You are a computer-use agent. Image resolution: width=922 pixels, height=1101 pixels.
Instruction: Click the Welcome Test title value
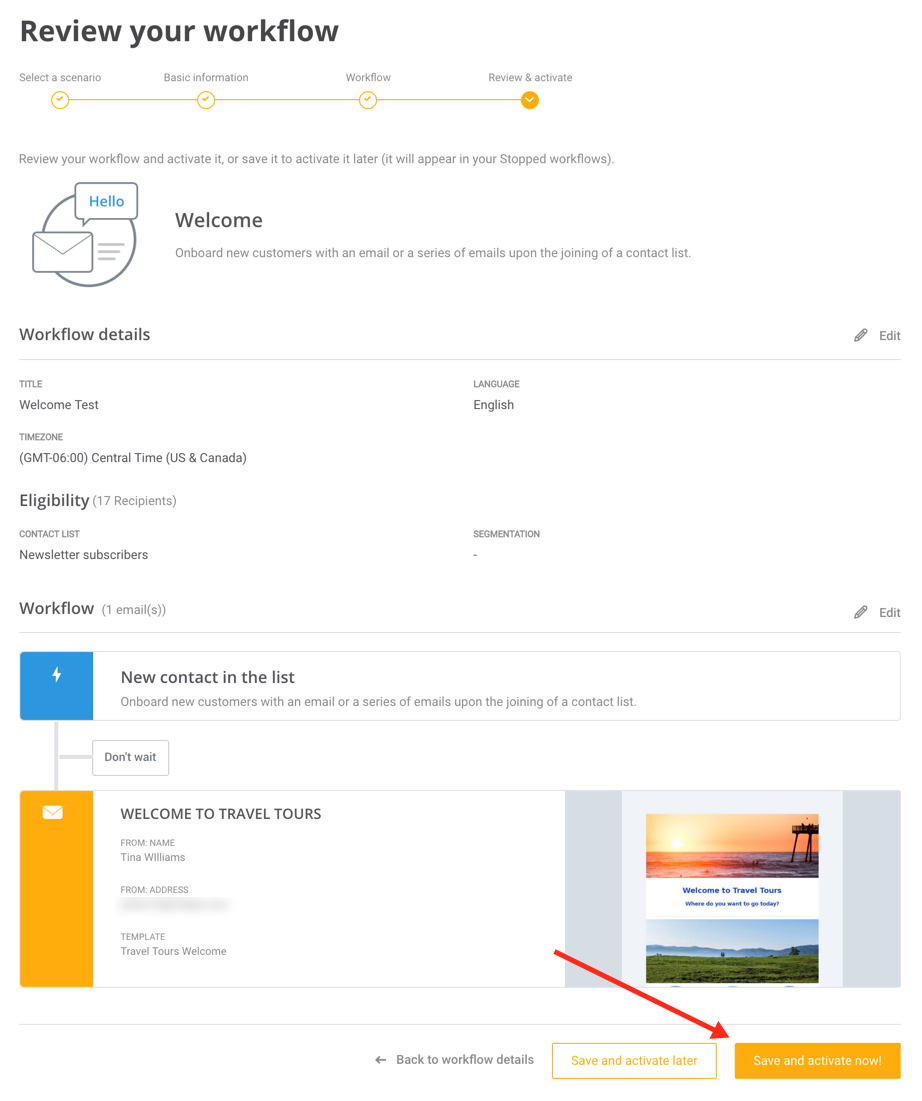[x=59, y=404]
